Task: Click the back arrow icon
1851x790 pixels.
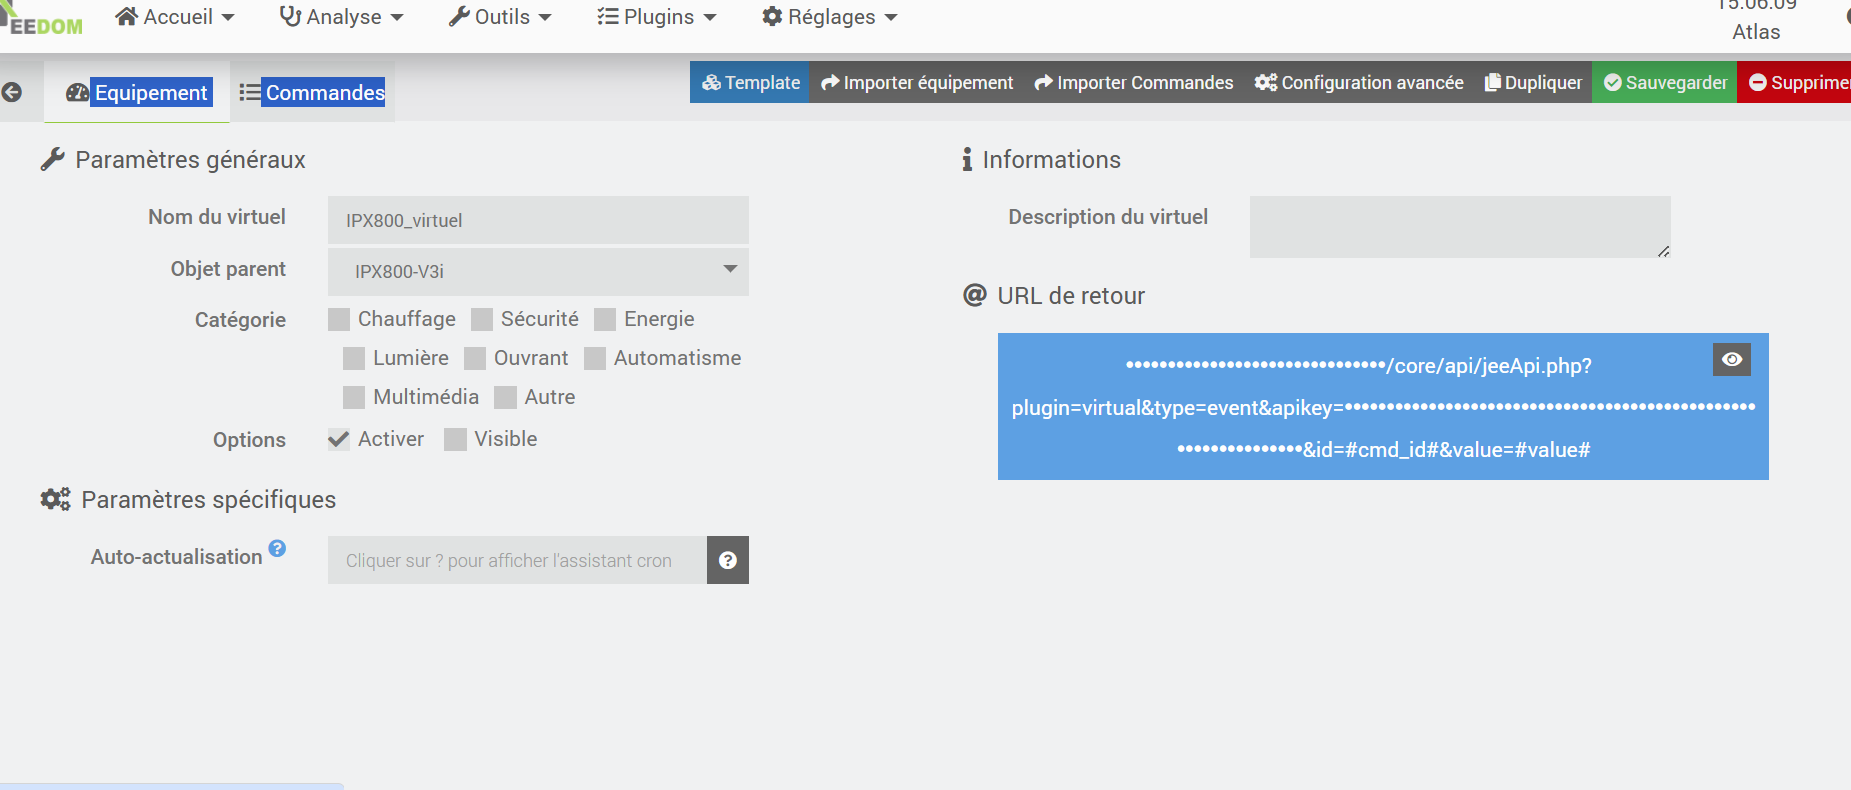Action: click(12, 93)
